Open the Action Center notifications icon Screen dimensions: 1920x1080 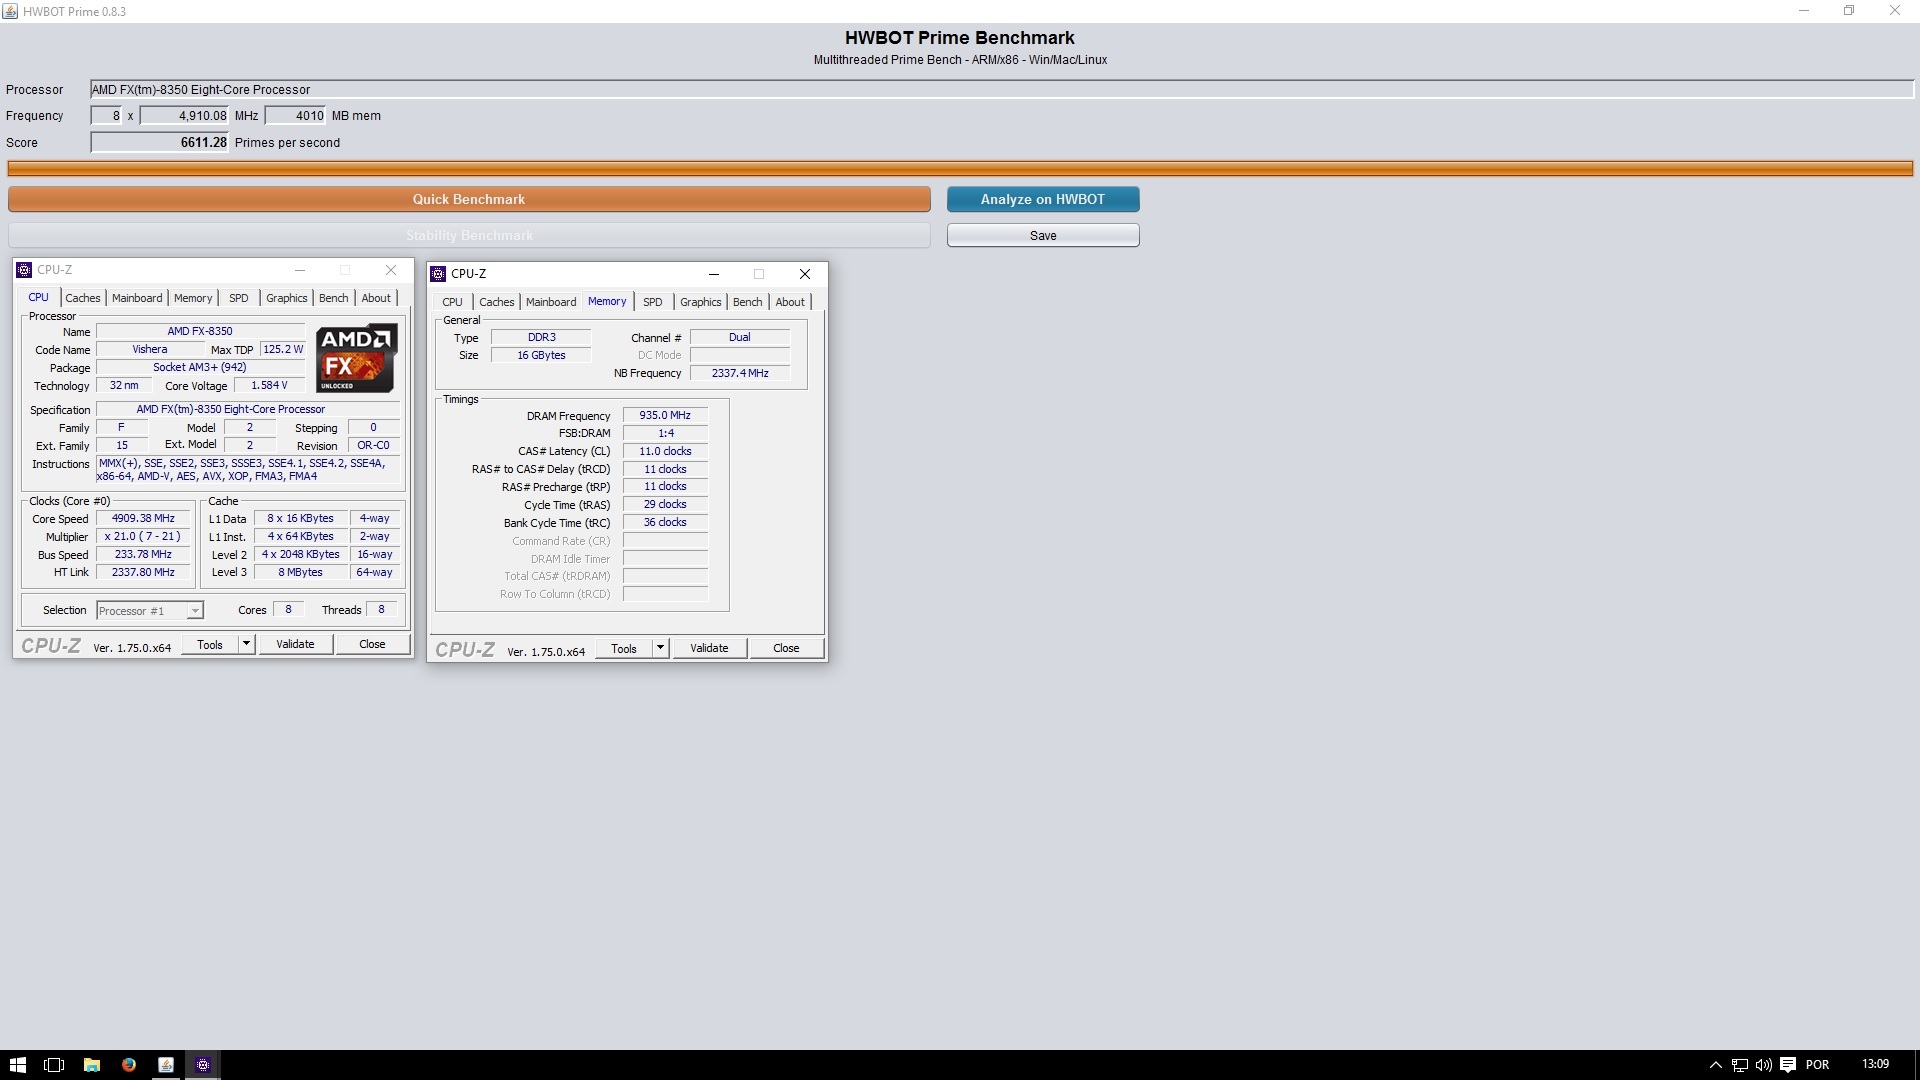(x=1788, y=1065)
